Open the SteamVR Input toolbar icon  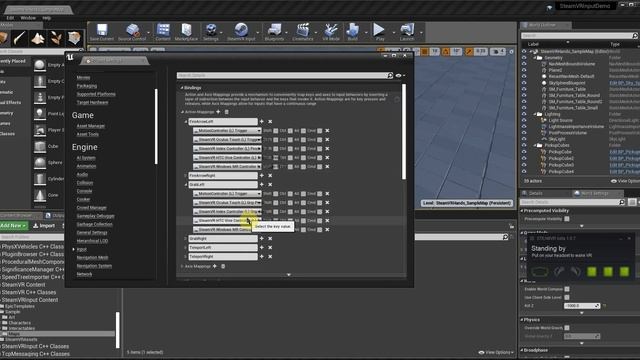pos(241,32)
